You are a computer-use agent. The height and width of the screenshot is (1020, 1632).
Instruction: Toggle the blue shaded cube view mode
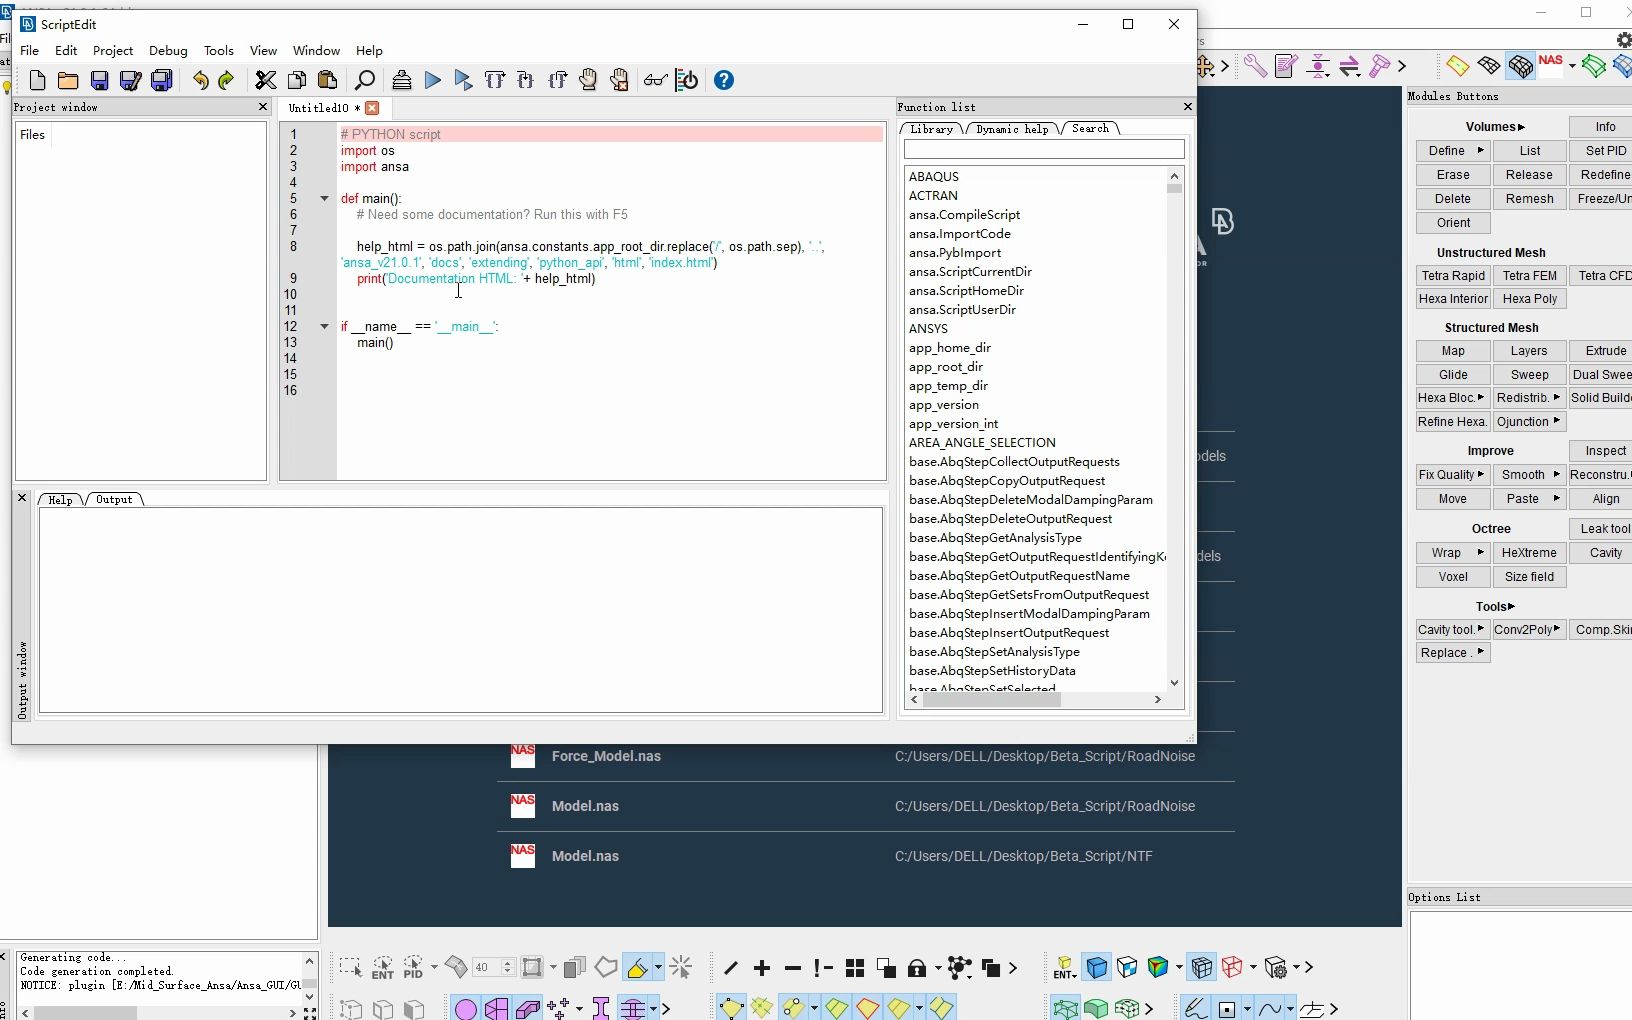tap(1097, 967)
